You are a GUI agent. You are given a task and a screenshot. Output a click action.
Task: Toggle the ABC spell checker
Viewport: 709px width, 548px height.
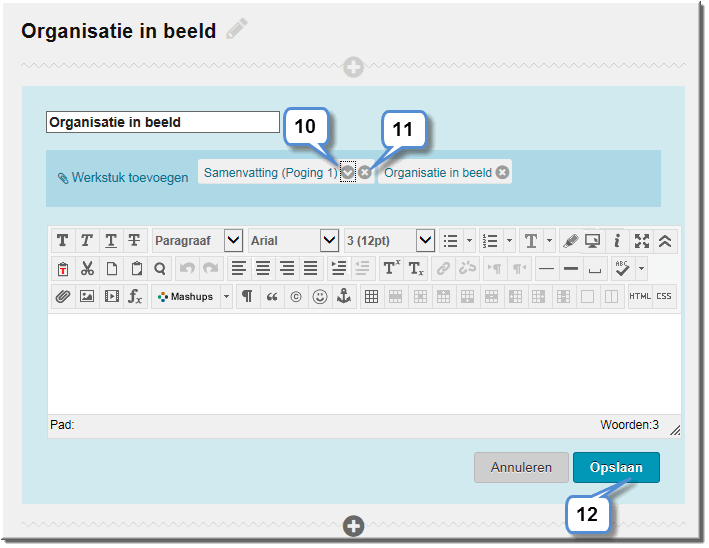coord(623,269)
